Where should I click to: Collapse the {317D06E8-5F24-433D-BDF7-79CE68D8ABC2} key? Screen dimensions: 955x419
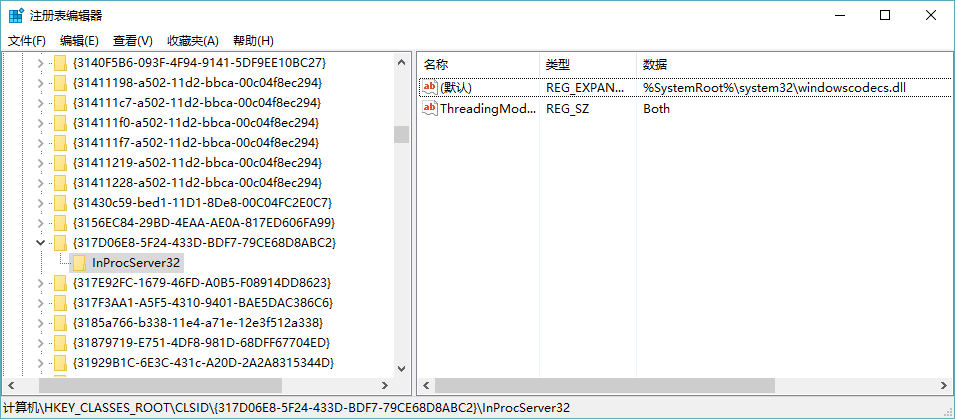(x=40, y=243)
